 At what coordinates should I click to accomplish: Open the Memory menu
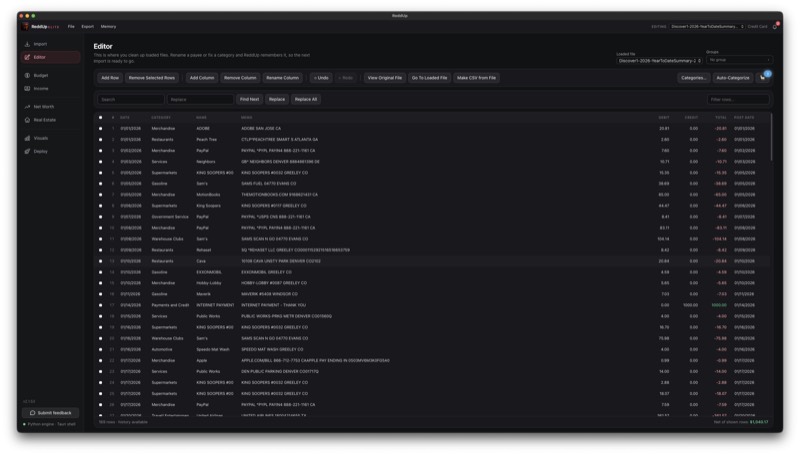(x=108, y=27)
